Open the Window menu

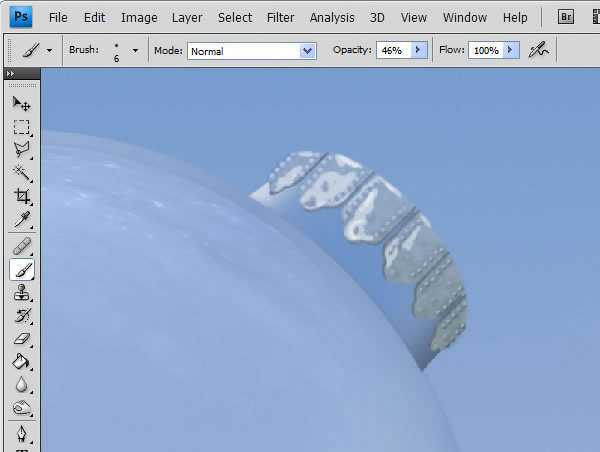[465, 18]
